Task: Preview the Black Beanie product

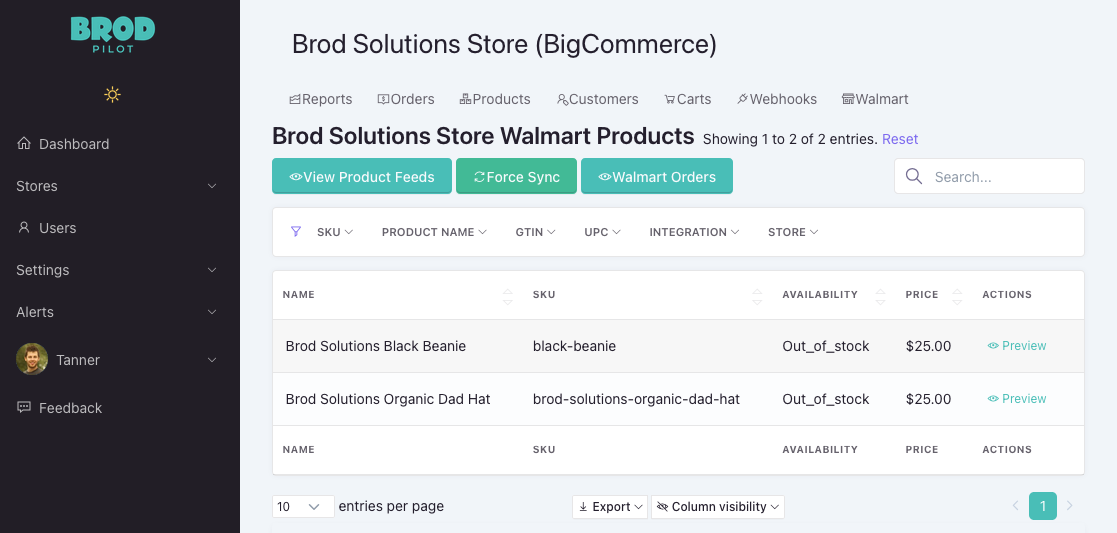Action: click(1016, 346)
